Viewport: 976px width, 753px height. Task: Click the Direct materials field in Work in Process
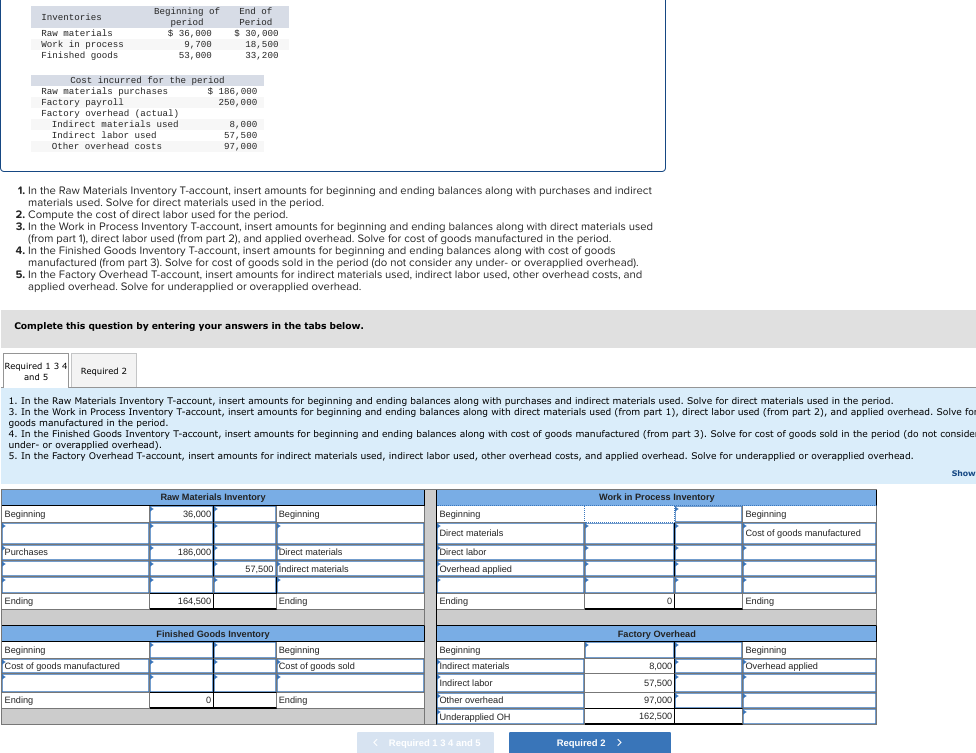point(629,532)
